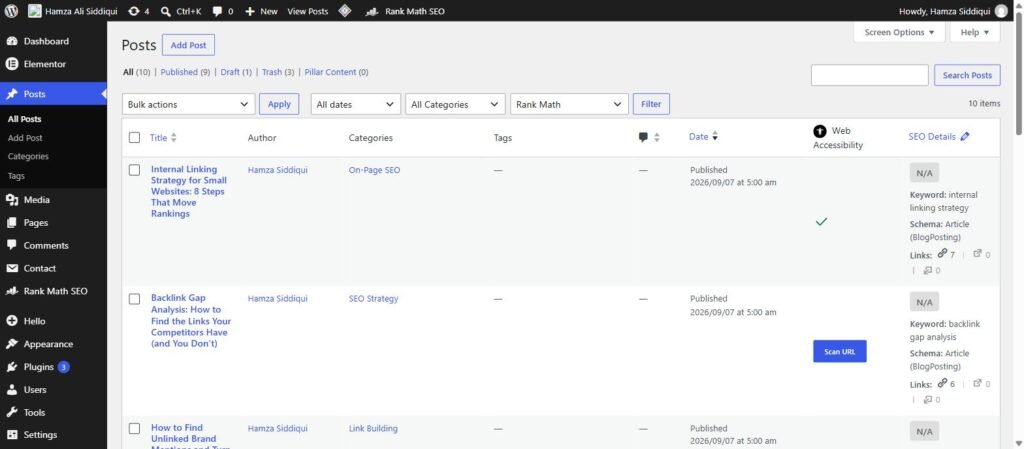Open the Bulk actions dropdown
This screenshot has height=449, width=1024.
[x=188, y=104]
